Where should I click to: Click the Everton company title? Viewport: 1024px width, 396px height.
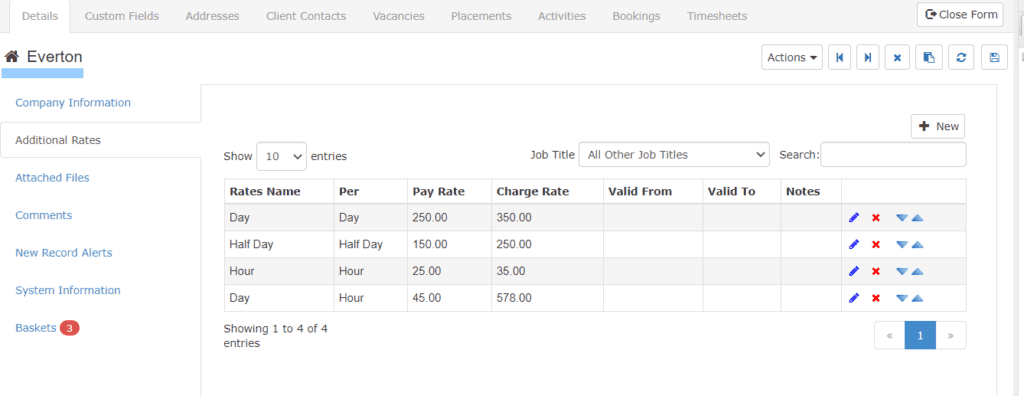point(54,57)
